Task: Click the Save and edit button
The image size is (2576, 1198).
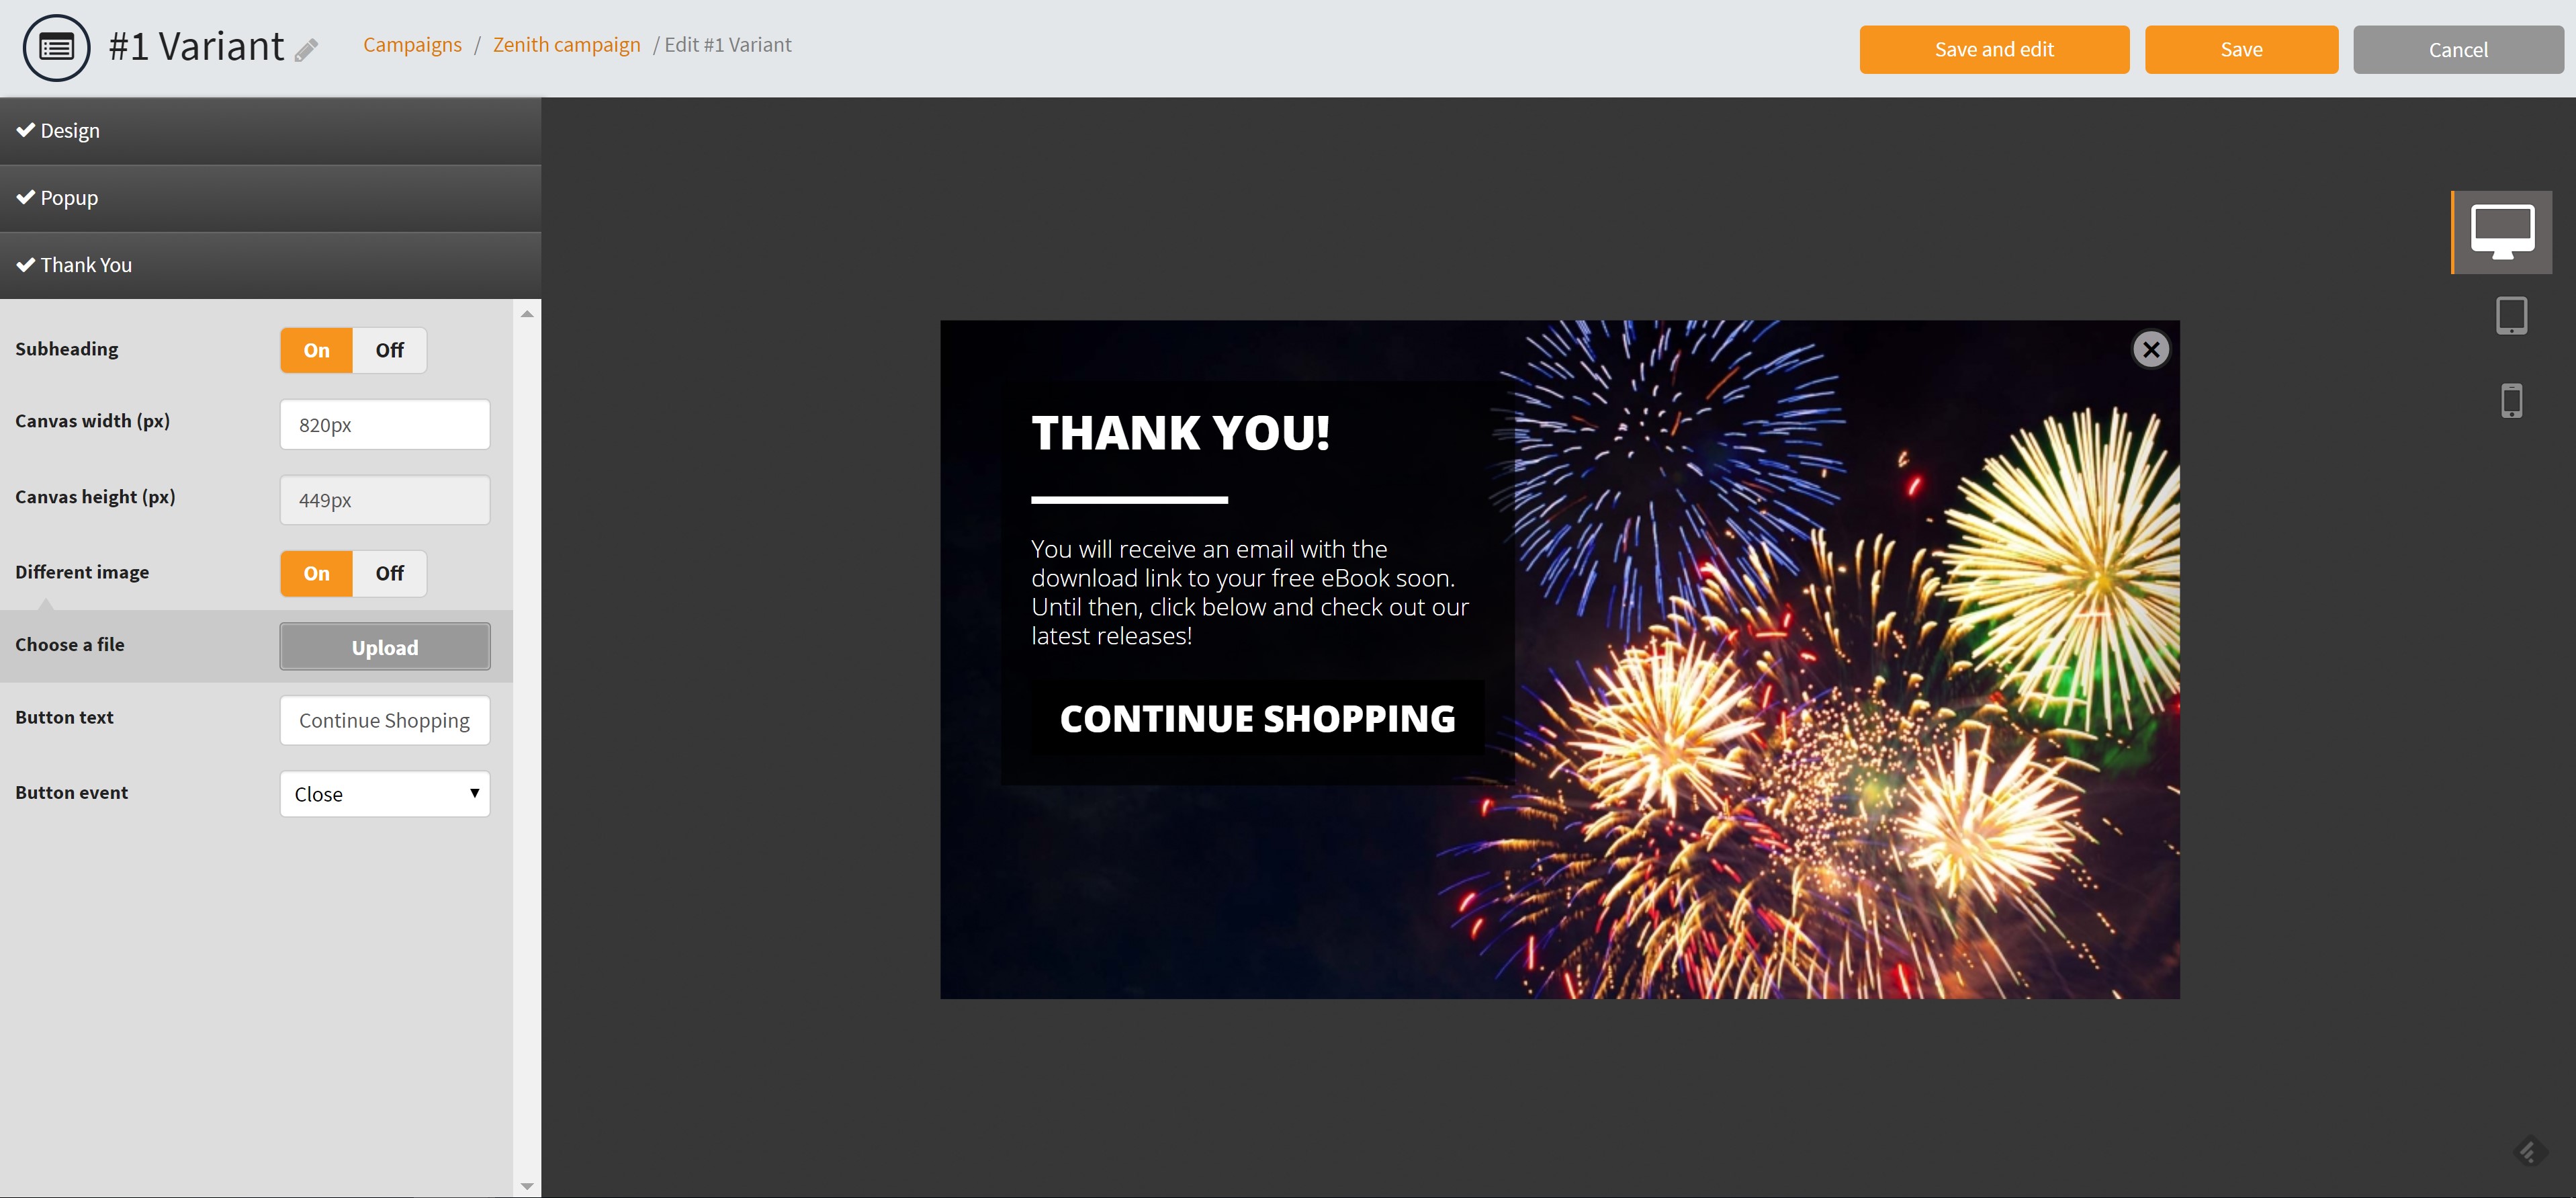Action: coord(1994,49)
